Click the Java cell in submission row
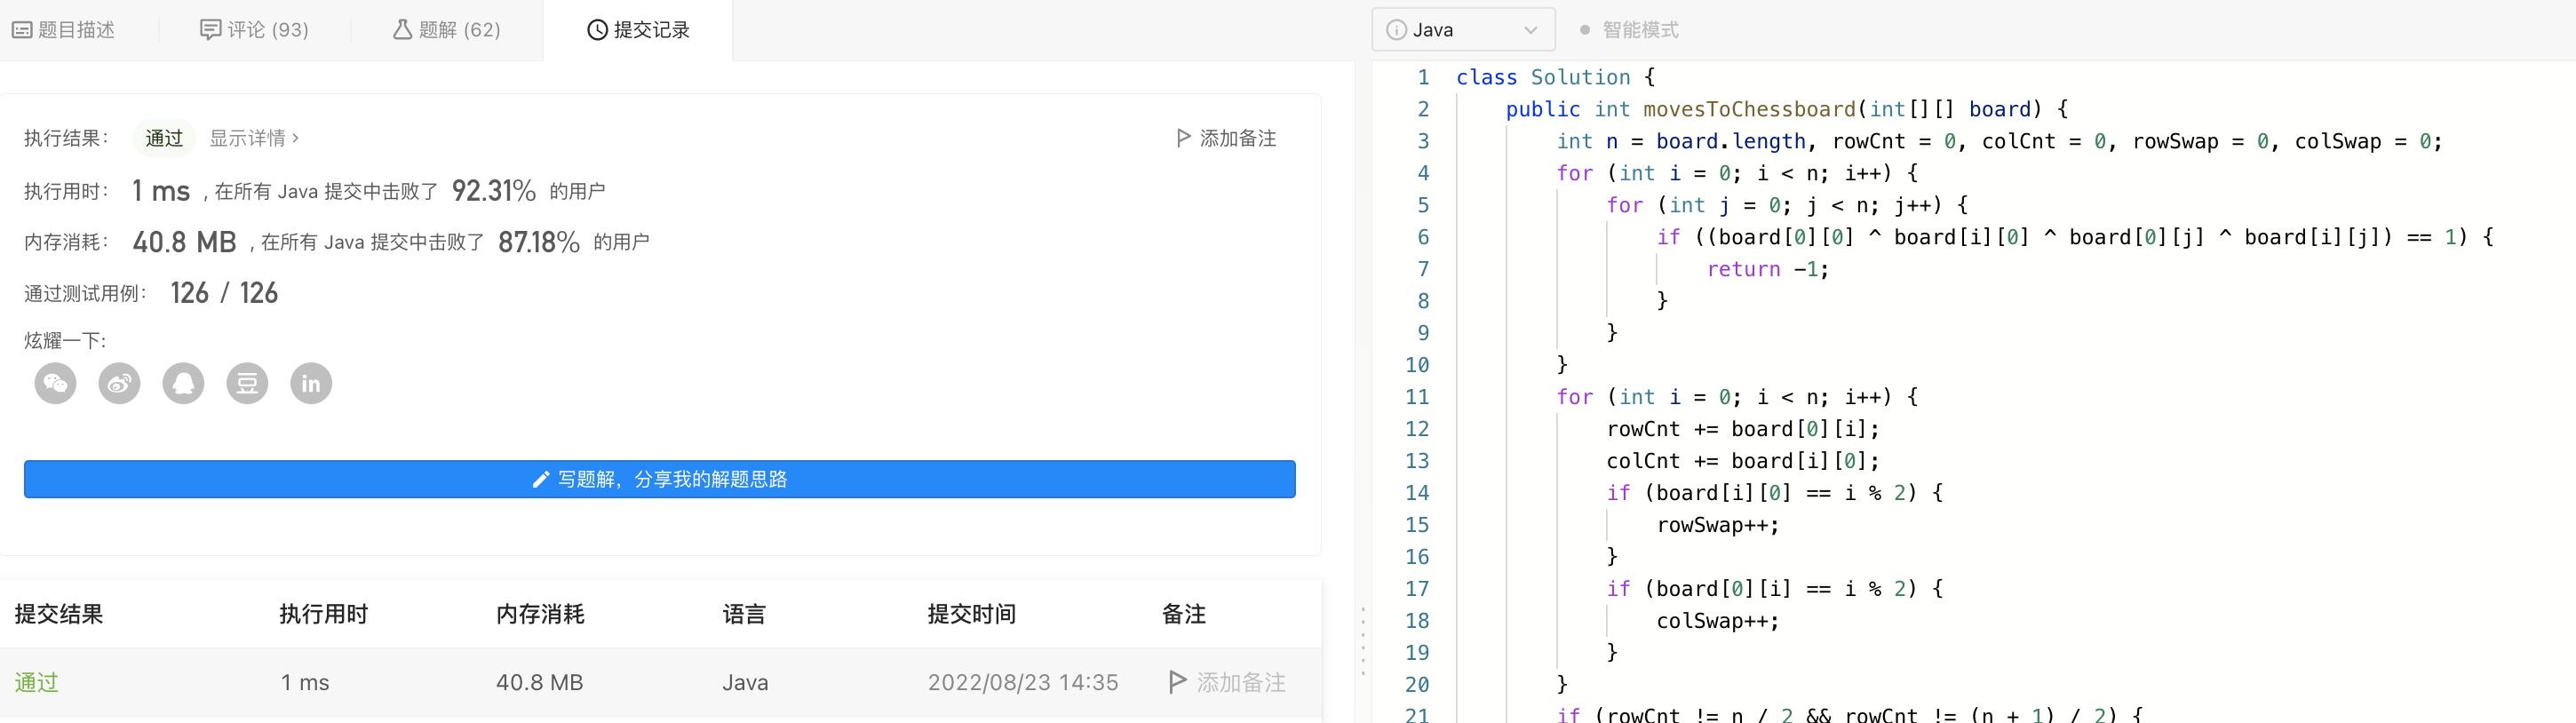The width and height of the screenshot is (2576, 723). click(745, 682)
